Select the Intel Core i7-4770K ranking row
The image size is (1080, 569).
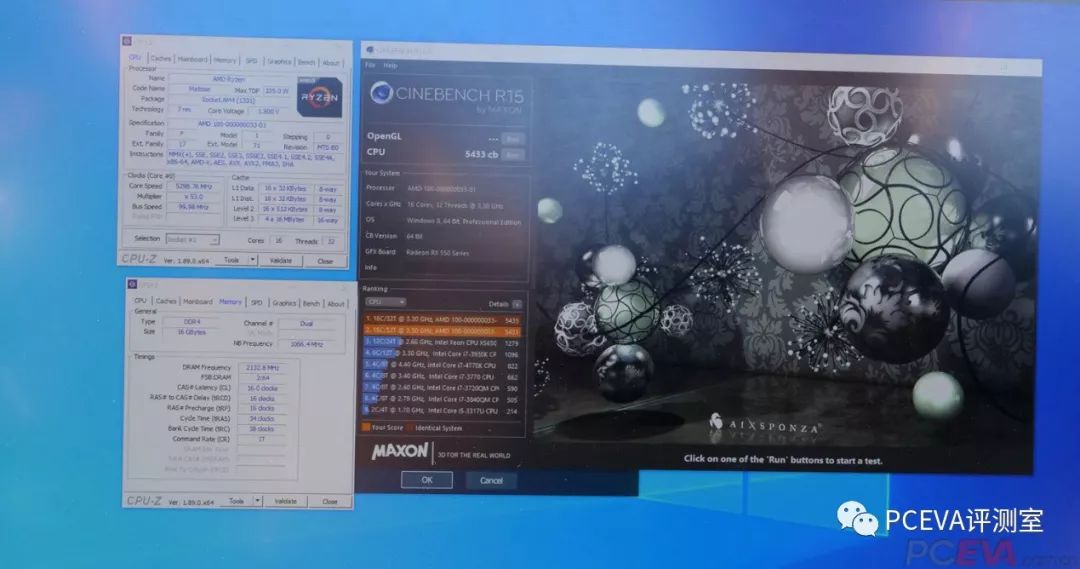tap(442, 365)
